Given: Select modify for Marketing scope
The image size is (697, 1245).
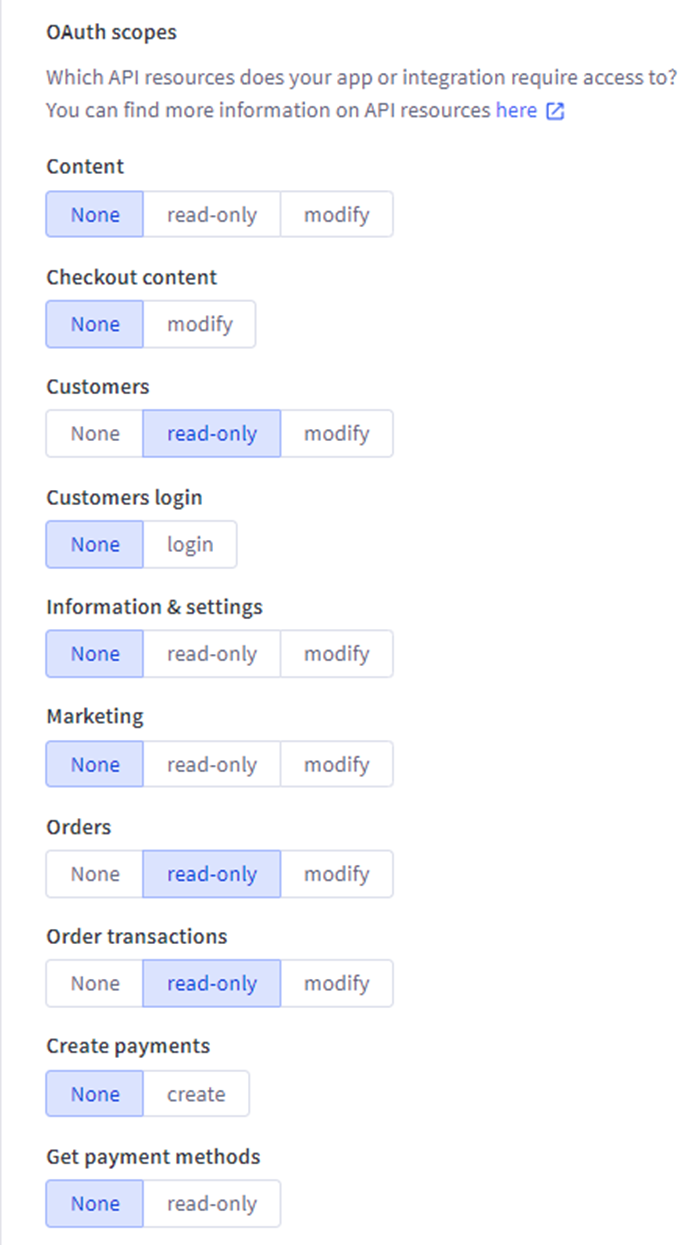Looking at the screenshot, I should point(336,764).
